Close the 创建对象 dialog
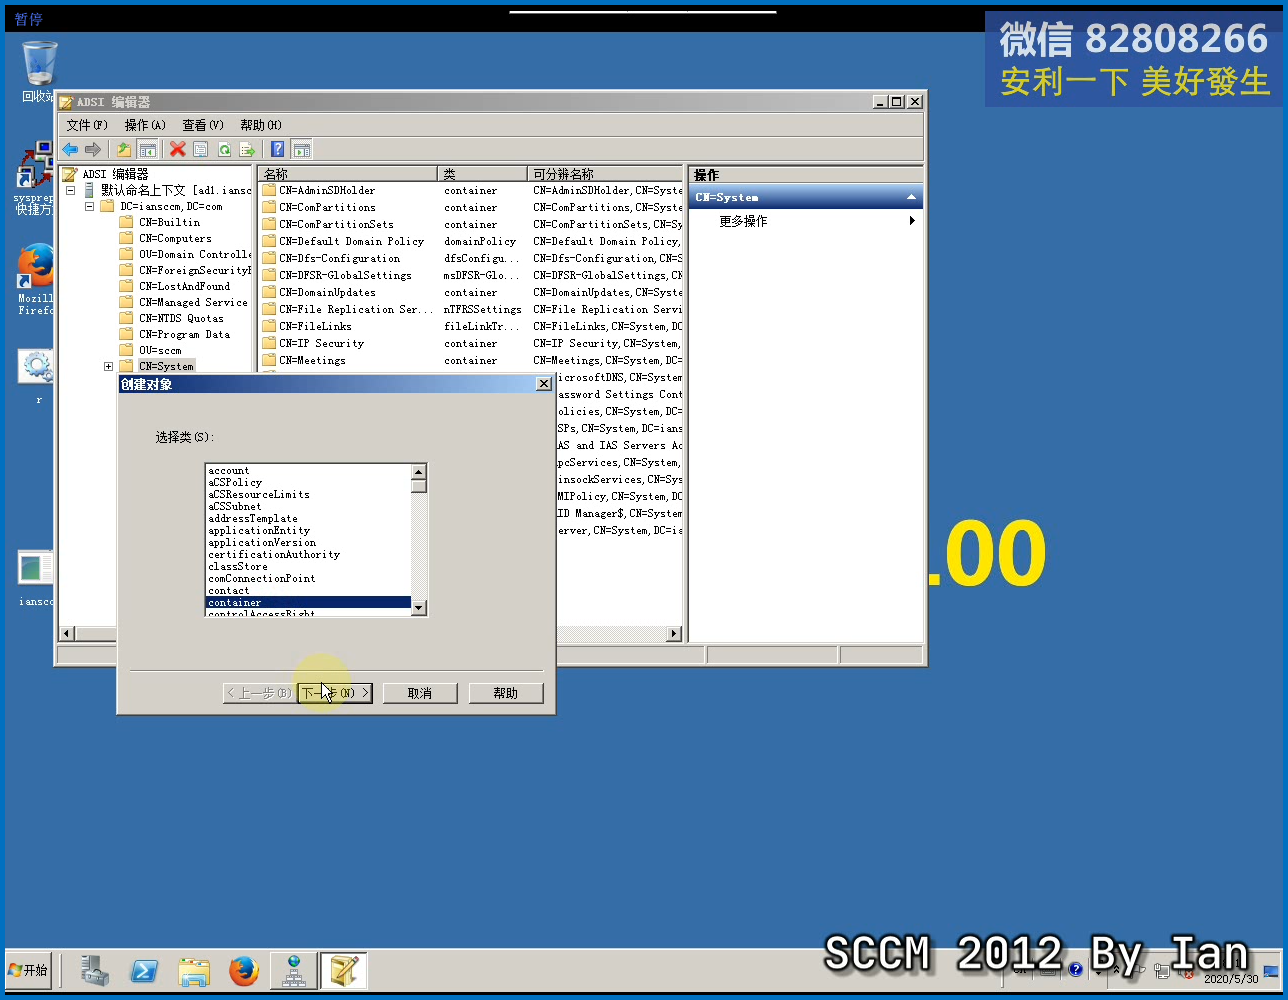 [x=544, y=384]
